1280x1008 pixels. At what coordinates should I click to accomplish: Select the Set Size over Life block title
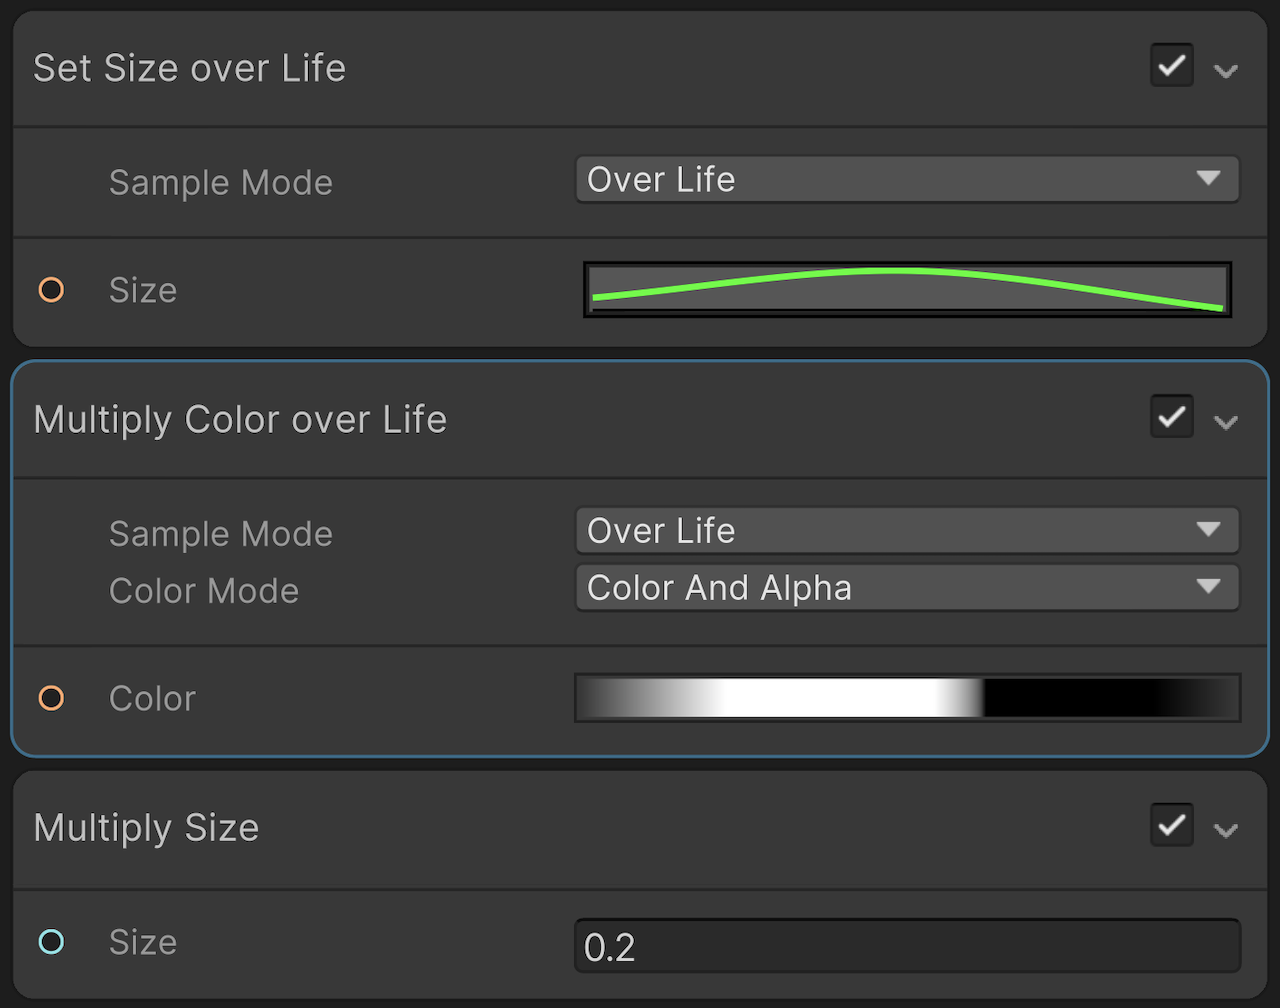[x=190, y=68]
